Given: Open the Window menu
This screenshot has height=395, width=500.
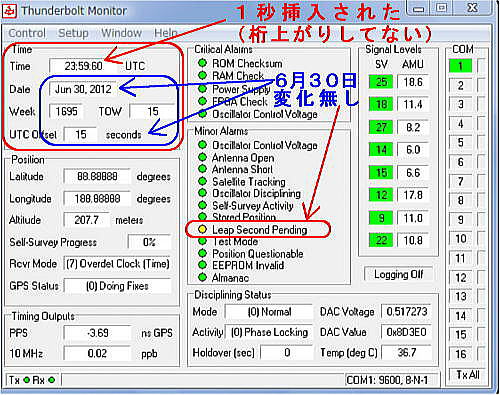Looking at the screenshot, I should pyautogui.click(x=121, y=33).
